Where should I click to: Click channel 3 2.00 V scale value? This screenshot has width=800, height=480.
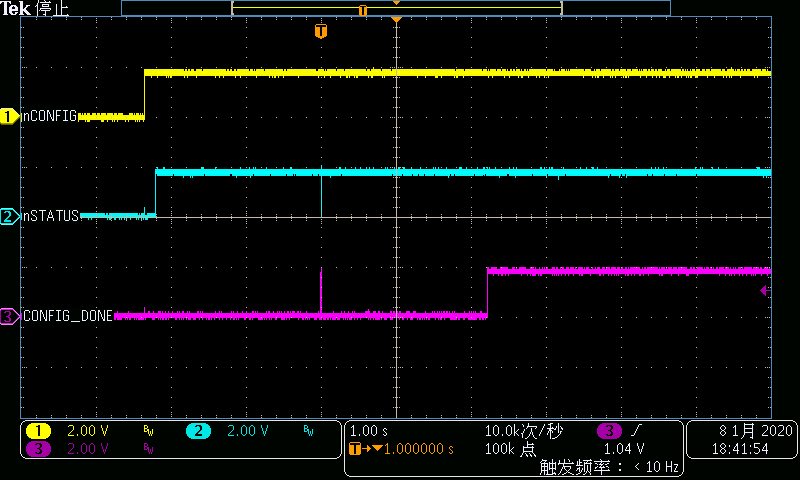[88, 449]
